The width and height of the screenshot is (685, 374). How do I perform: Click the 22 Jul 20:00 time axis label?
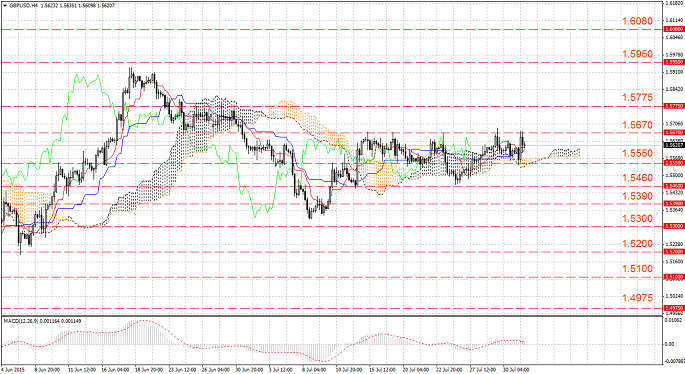point(449,370)
